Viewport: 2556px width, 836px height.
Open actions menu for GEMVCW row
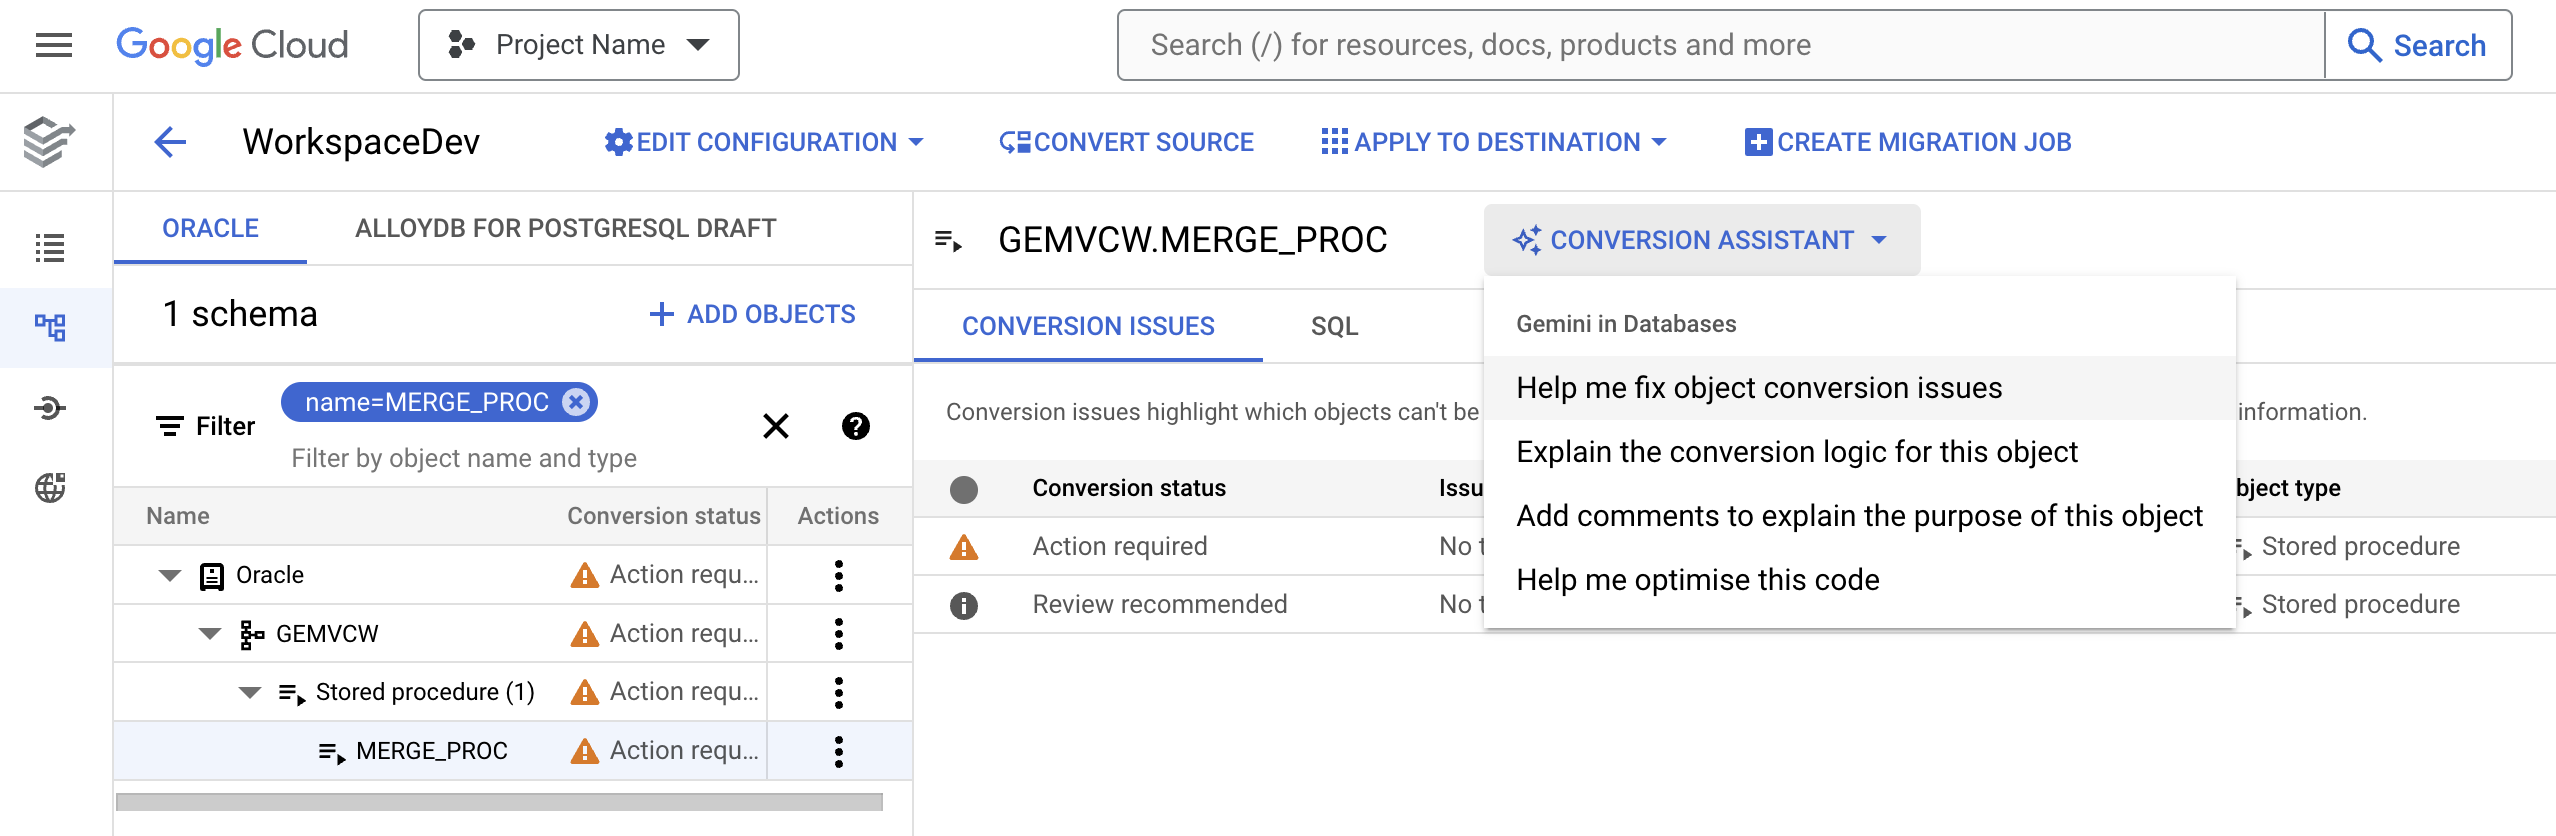point(838,634)
